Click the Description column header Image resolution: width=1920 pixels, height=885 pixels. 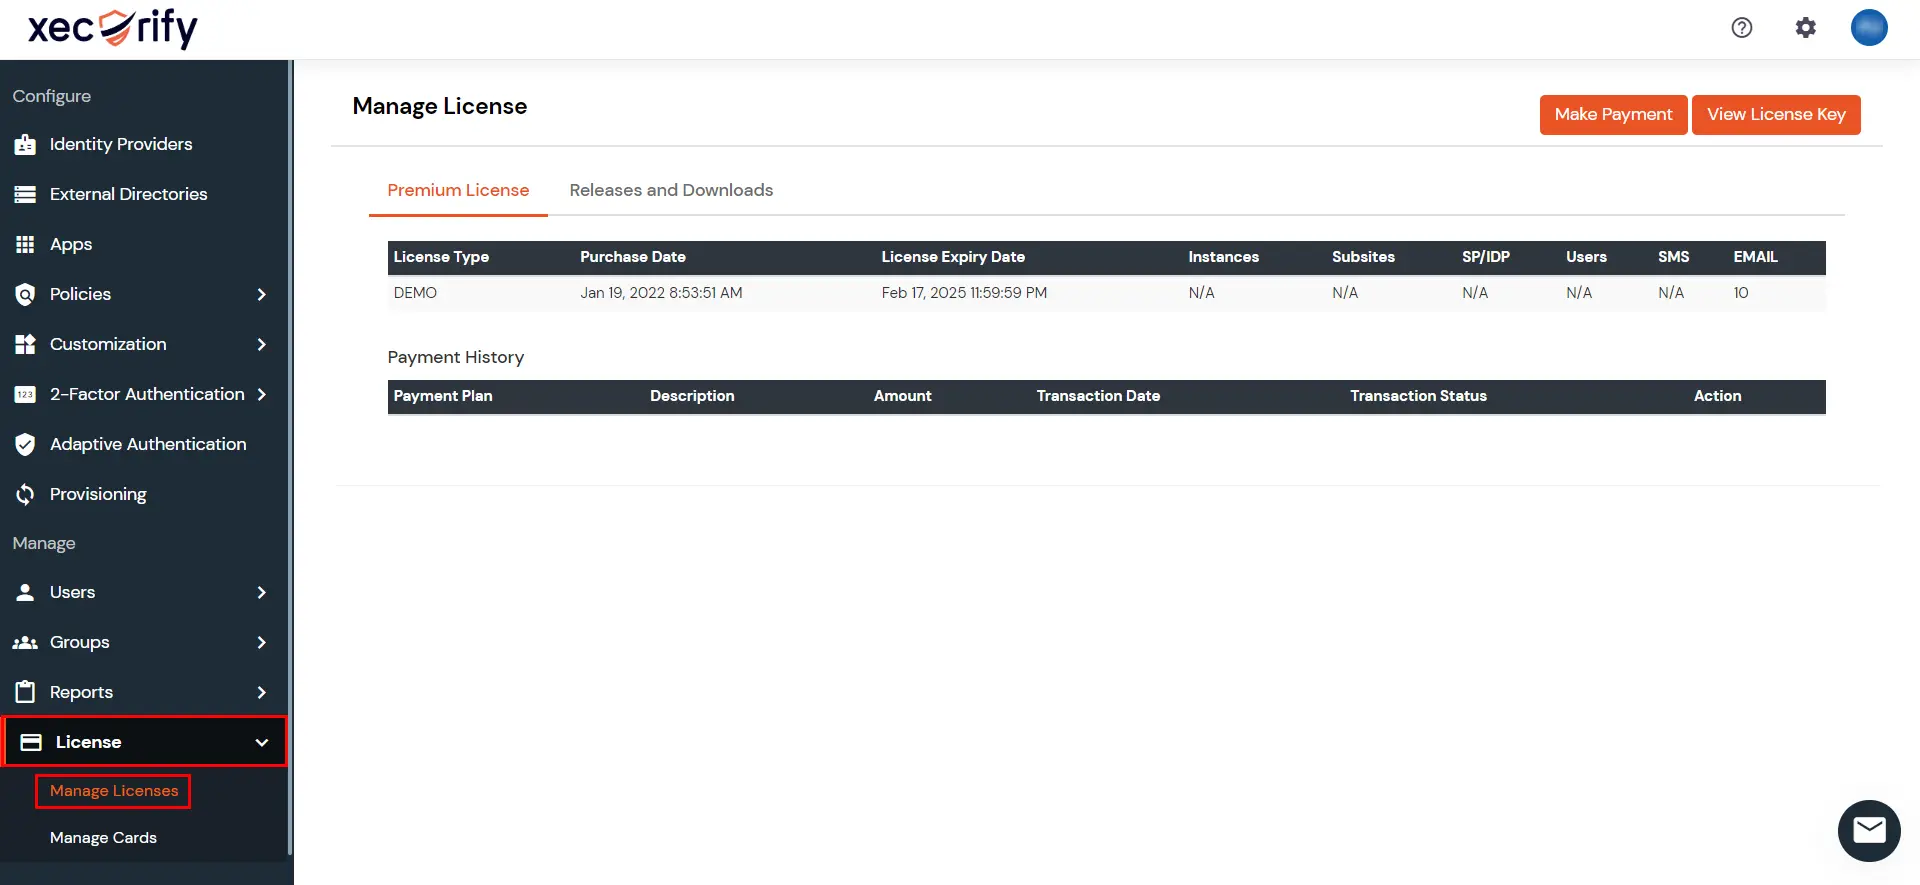pyautogui.click(x=692, y=396)
